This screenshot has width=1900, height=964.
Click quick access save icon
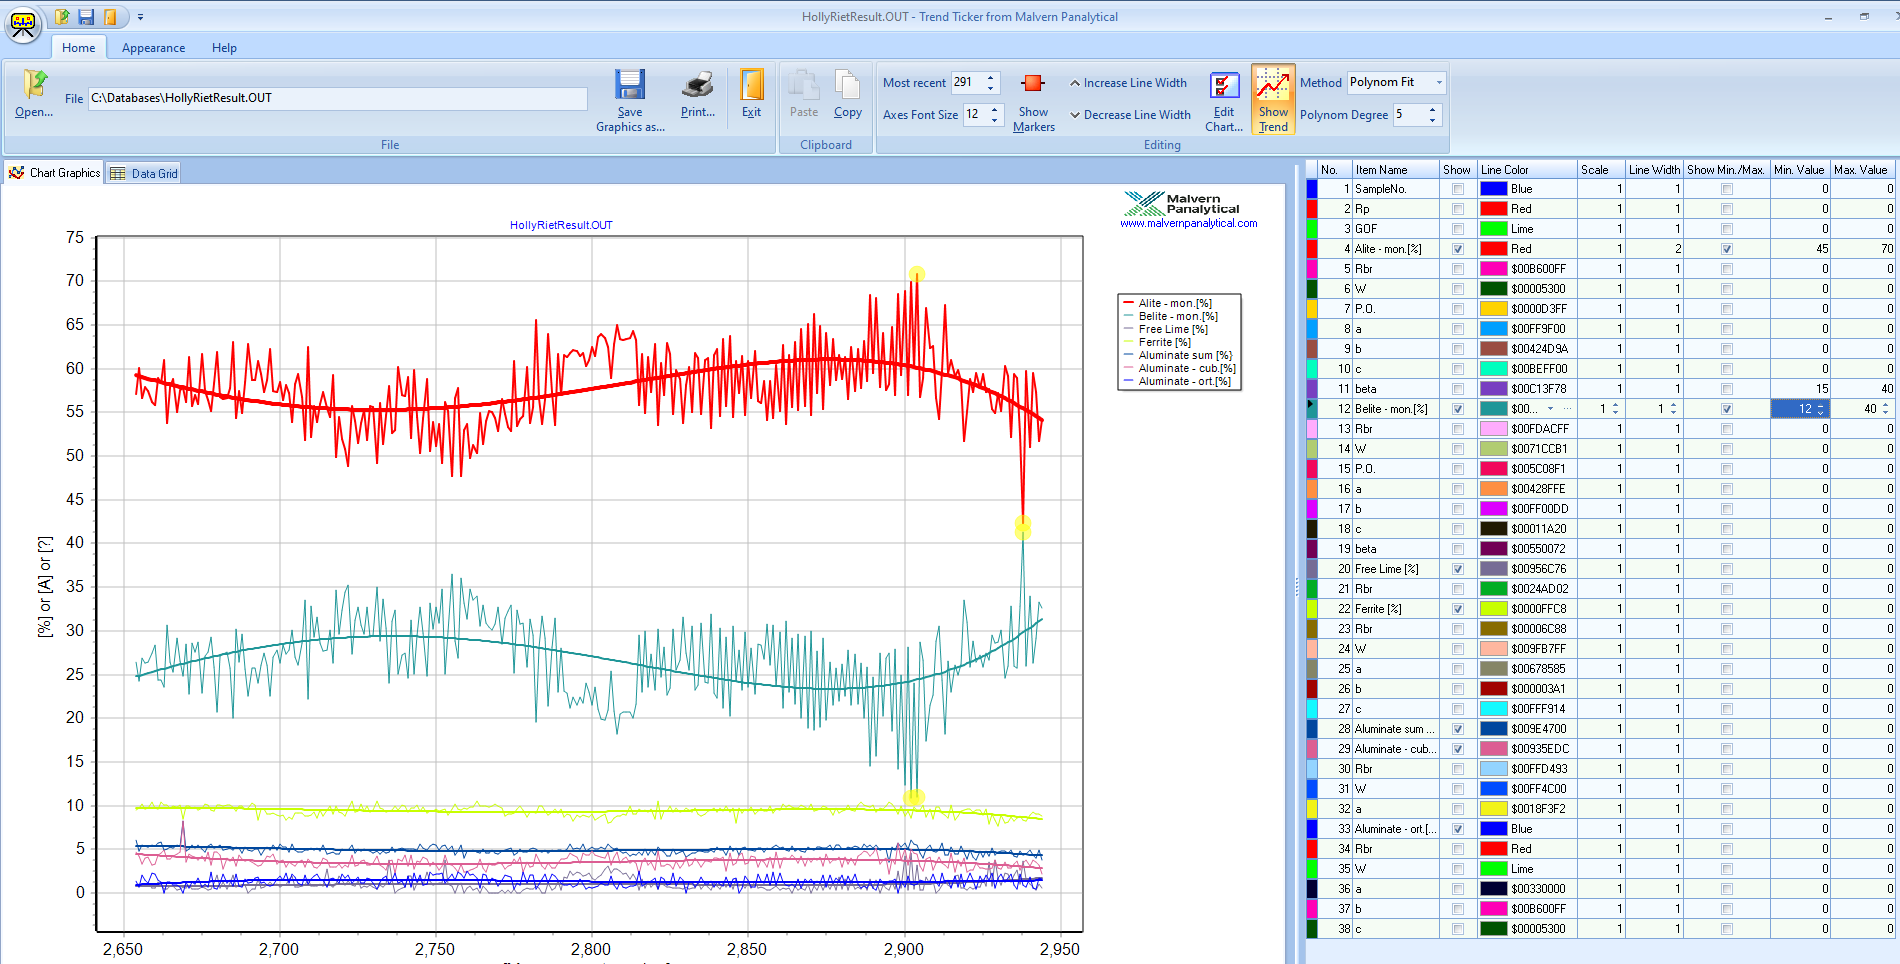86,17
